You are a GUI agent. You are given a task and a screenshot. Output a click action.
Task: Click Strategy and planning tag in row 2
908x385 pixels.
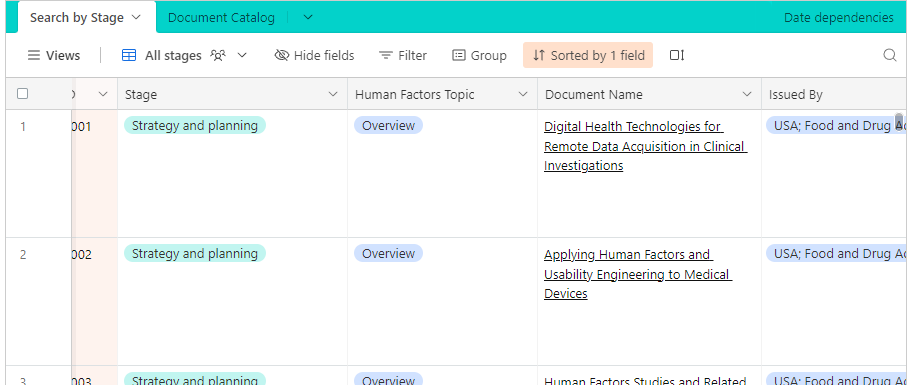point(195,254)
